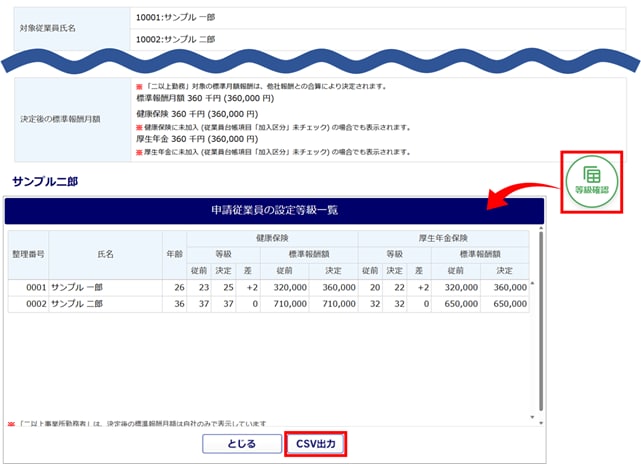Click the 二以上事業所勤務者 footnote in dialog
Screen dimensions: 641x464
[x=137, y=424]
